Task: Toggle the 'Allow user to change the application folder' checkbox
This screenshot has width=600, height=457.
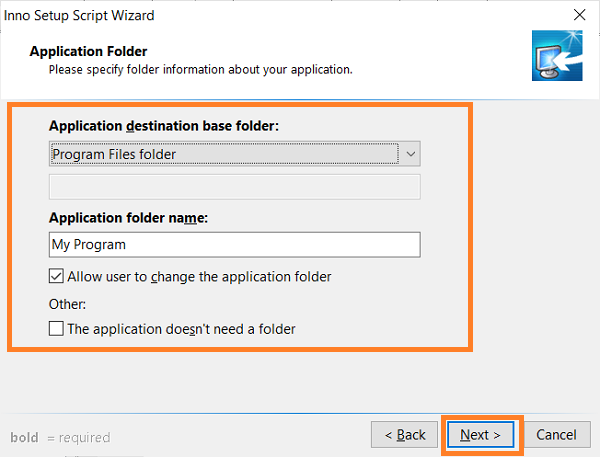Action: tap(56, 276)
